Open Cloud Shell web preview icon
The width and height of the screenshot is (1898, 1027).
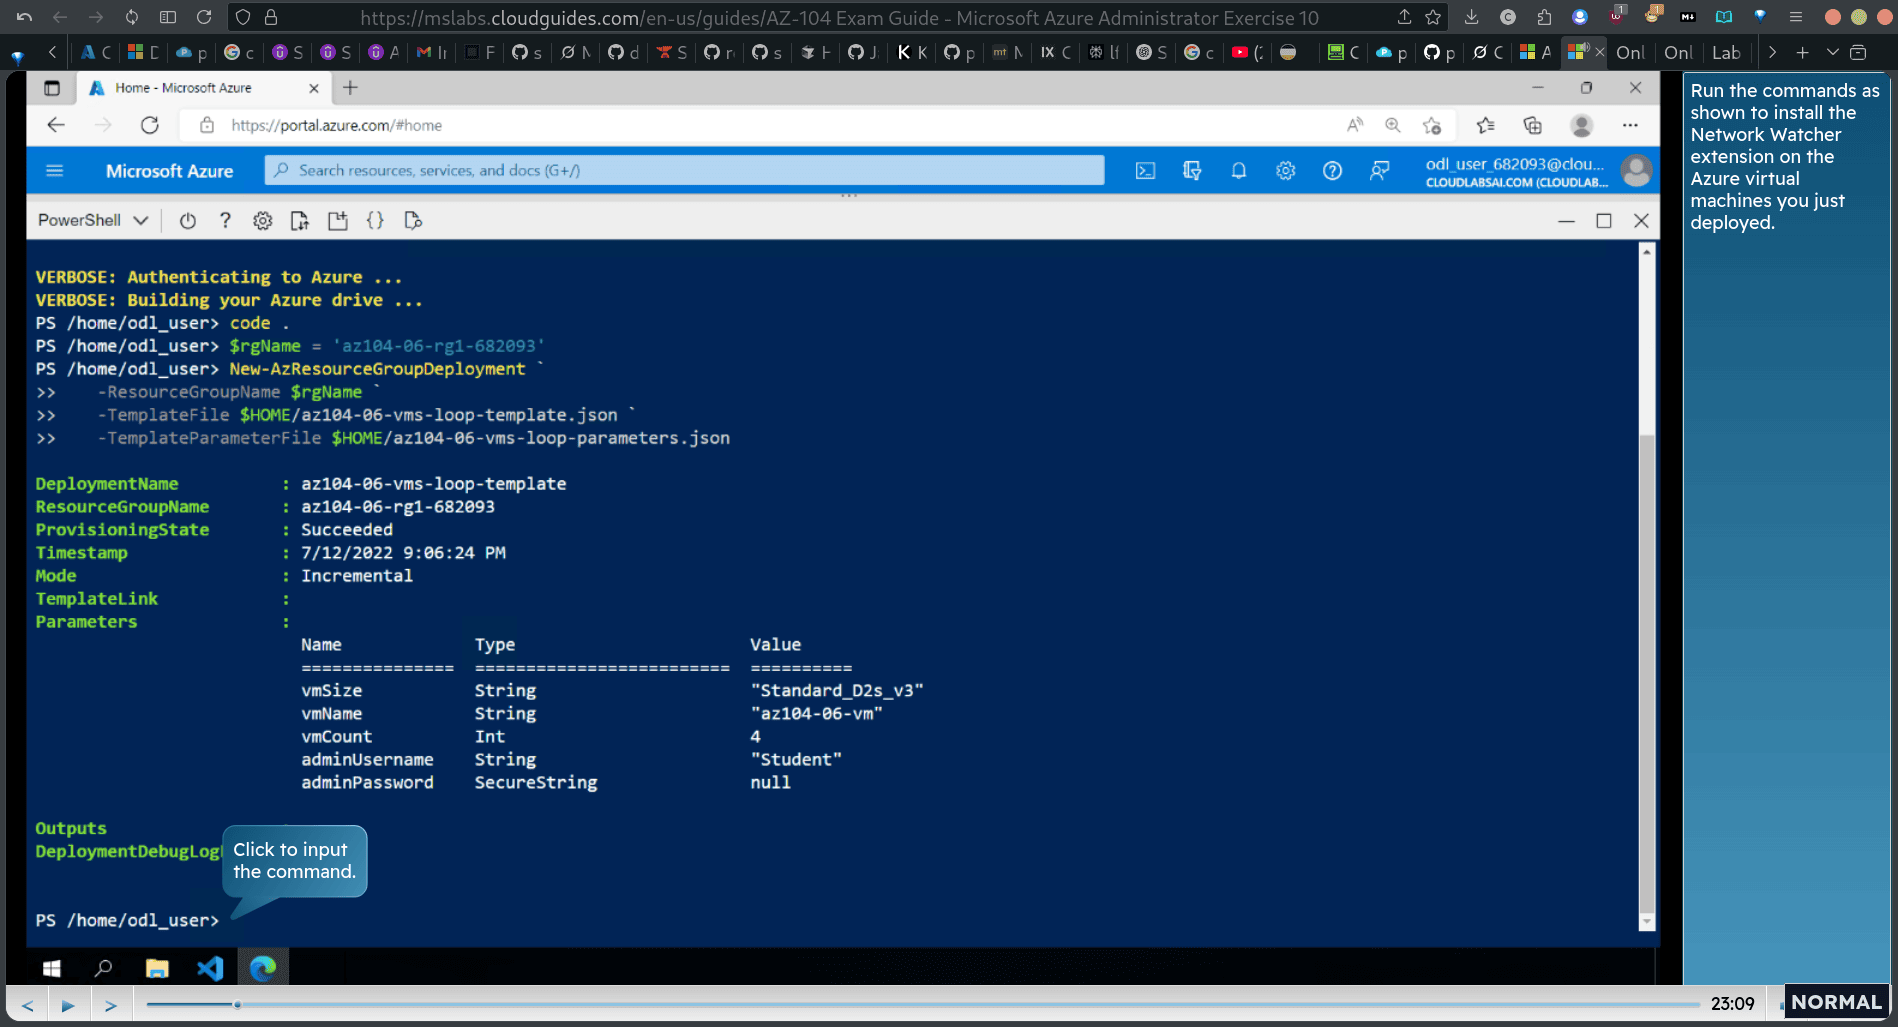413,221
